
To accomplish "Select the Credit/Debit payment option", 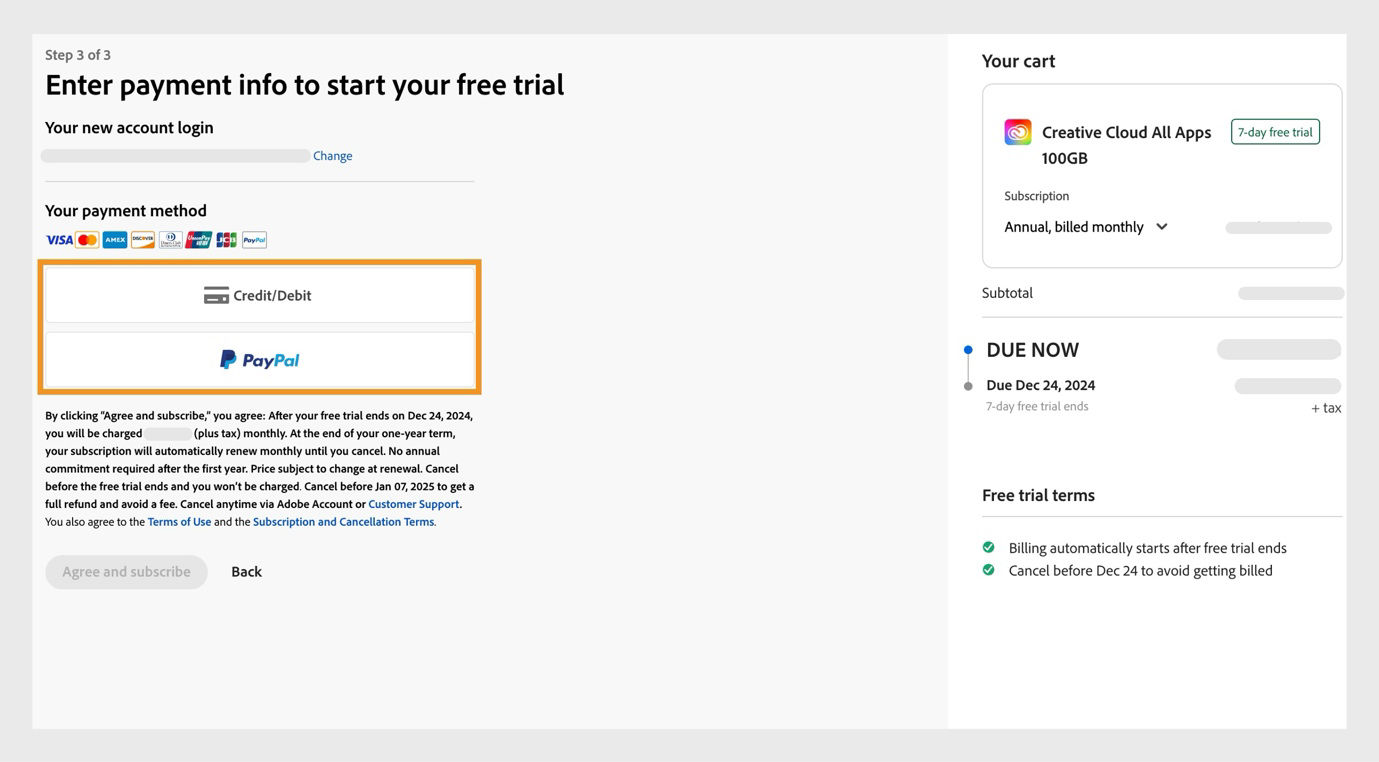I will point(260,295).
